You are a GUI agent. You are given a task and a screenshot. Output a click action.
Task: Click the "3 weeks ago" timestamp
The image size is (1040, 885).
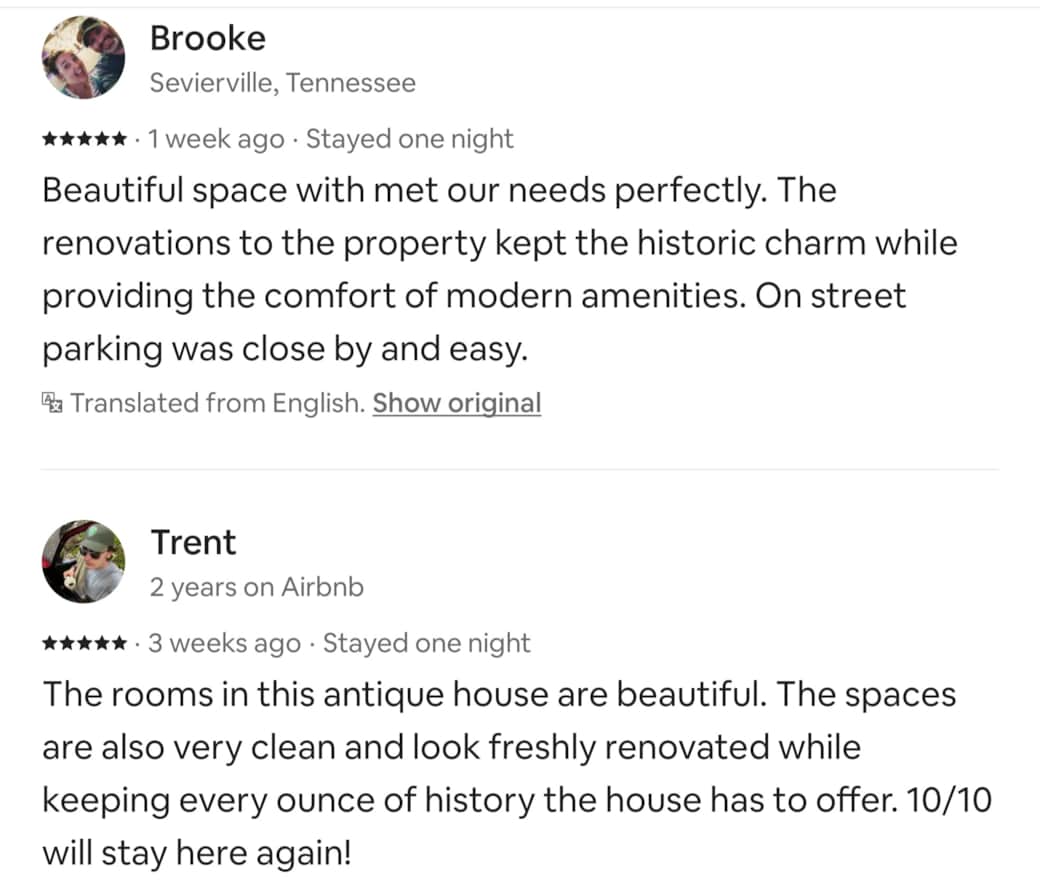coord(225,643)
